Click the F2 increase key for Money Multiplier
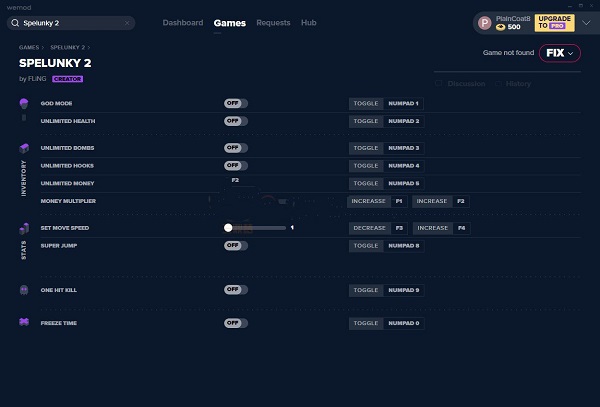Viewport: 600px width, 407px height. tap(461, 201)
